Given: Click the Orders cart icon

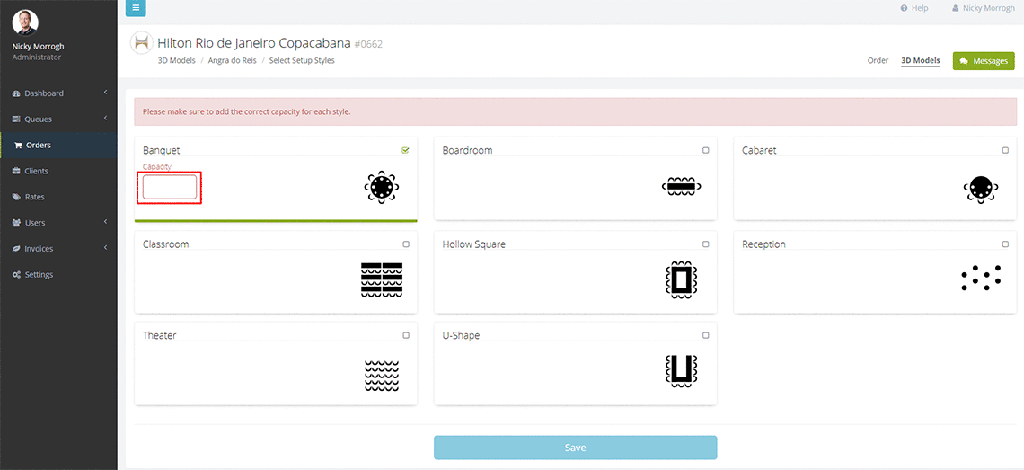Looking at the screenshot, I should tap(18, 145).
